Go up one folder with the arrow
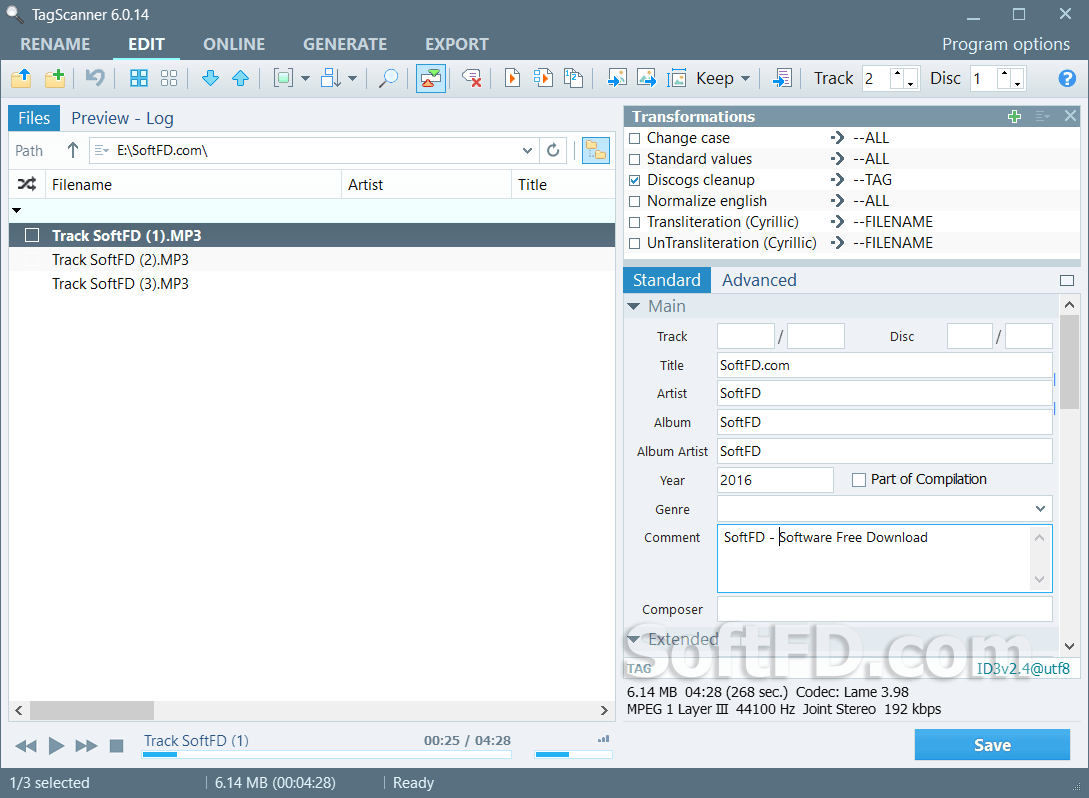The height and width of the screenshot is (798, 1089). click(72, 150)
